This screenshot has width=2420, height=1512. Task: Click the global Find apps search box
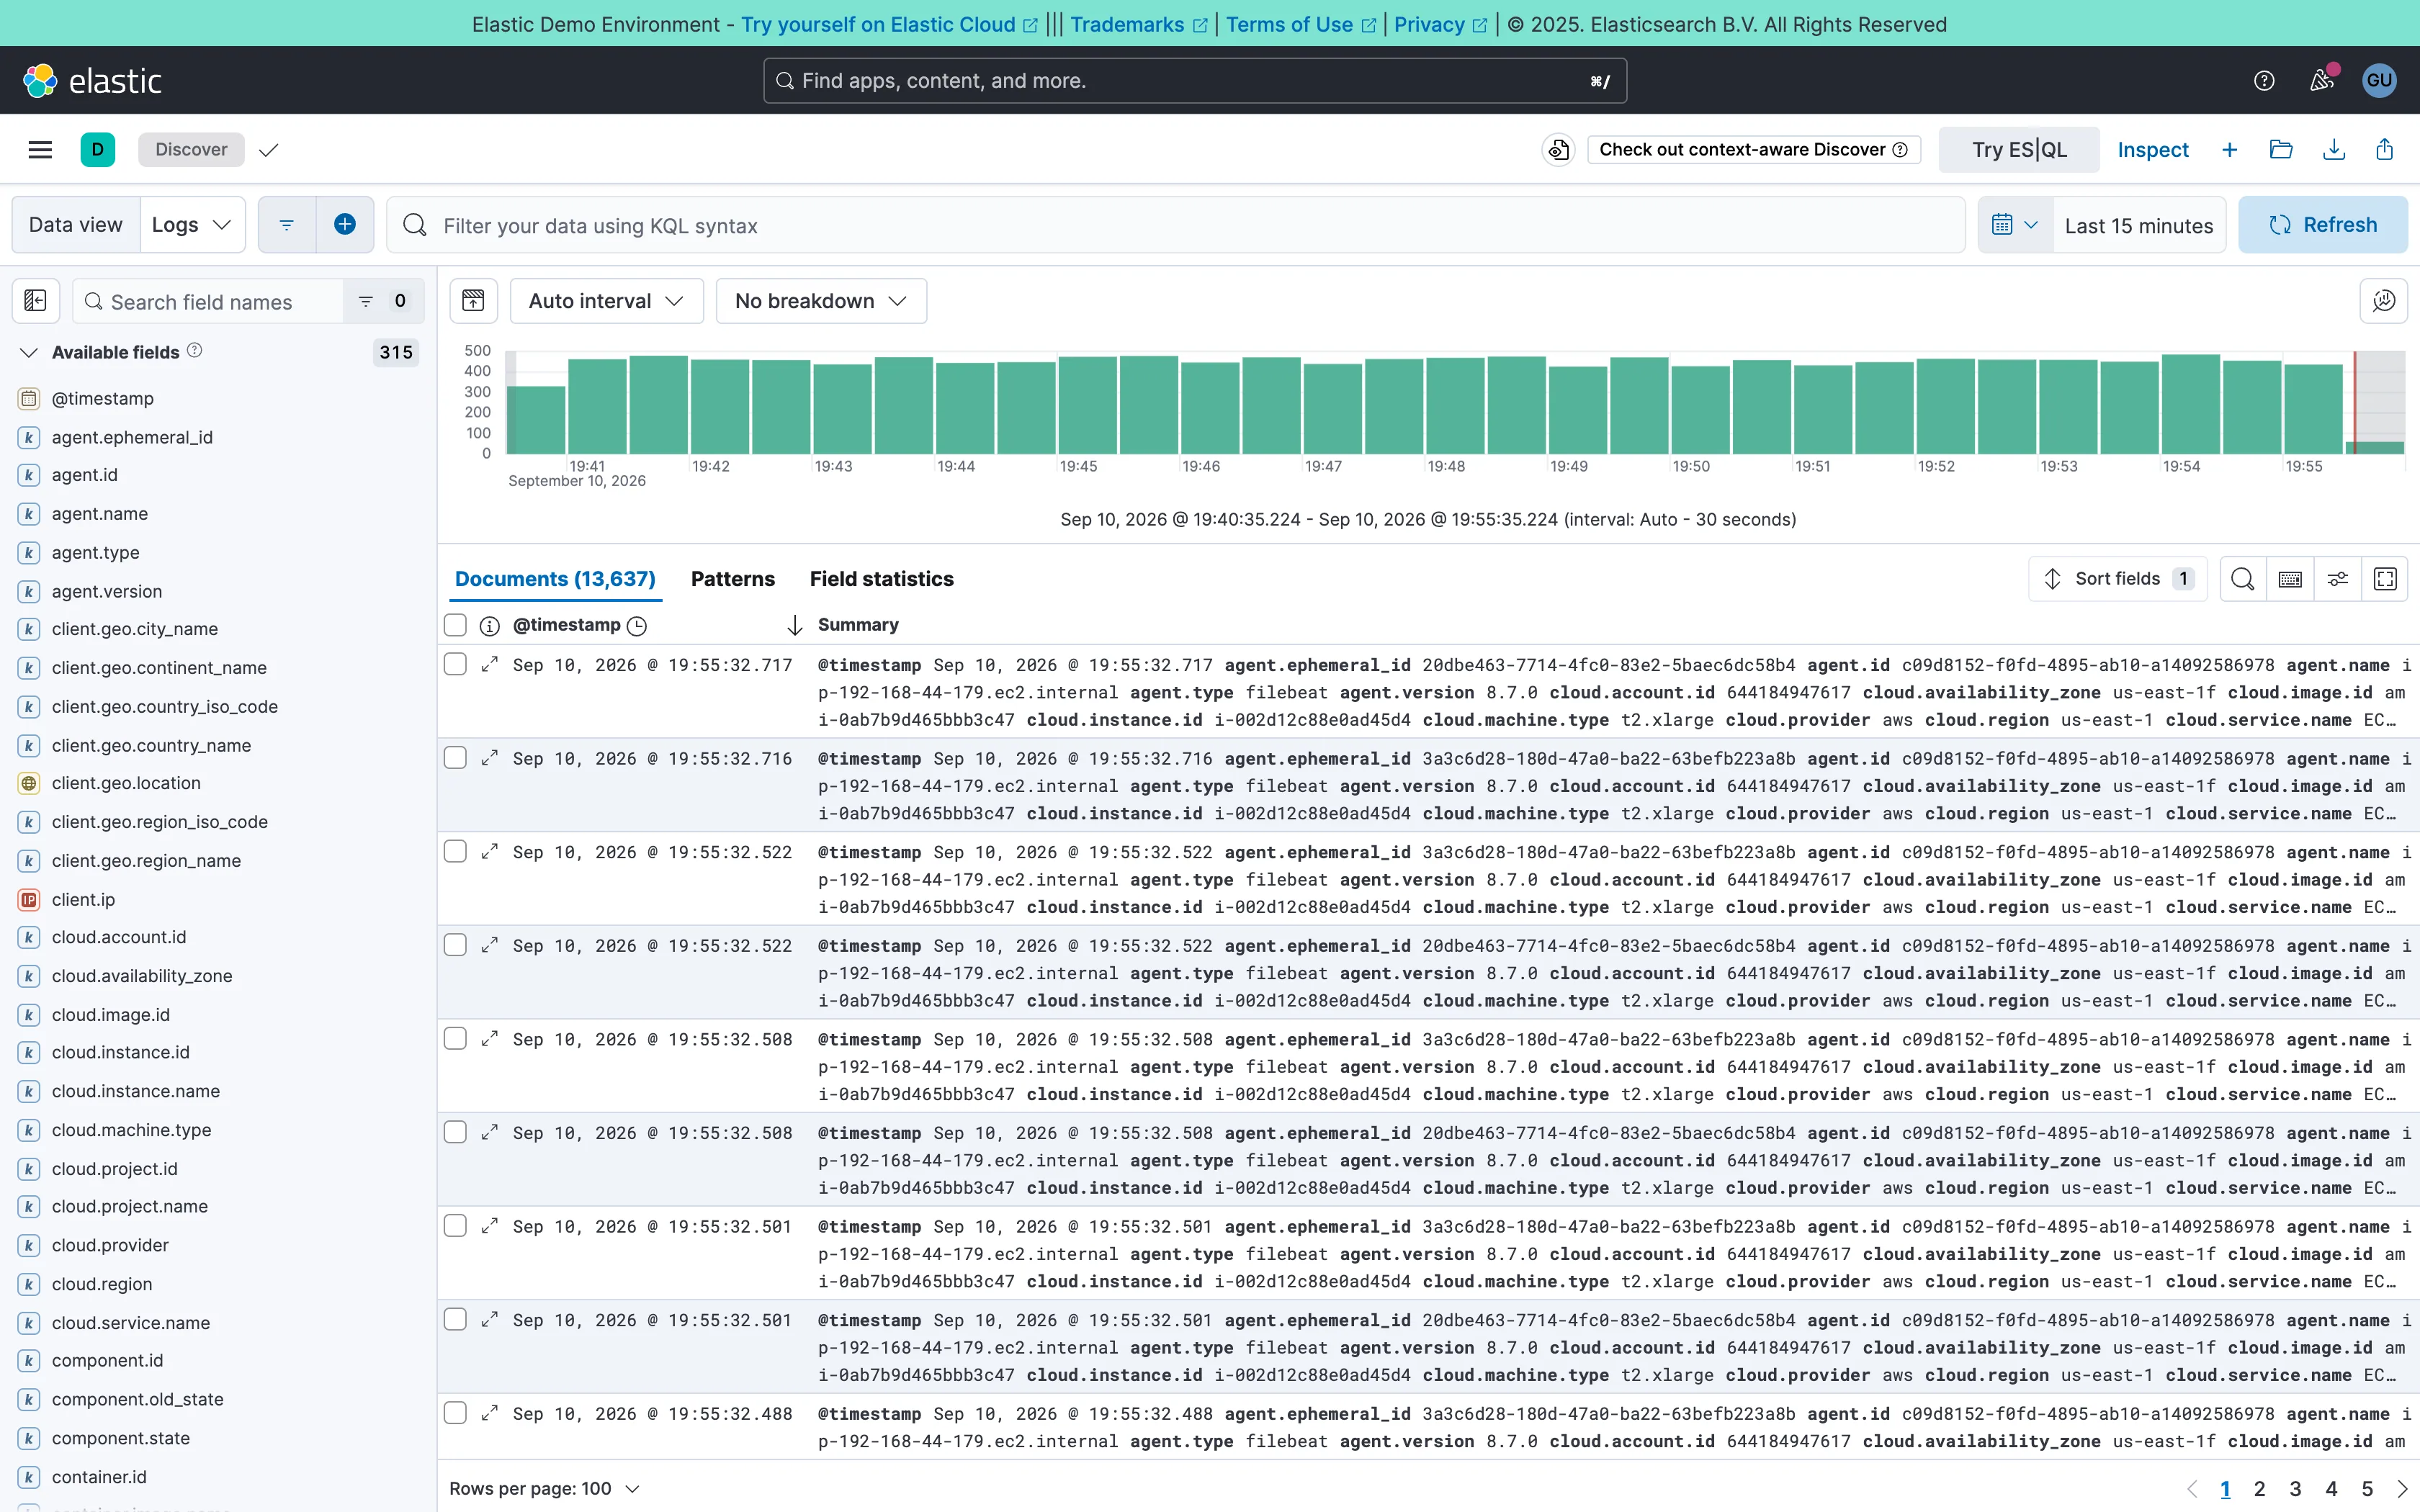[1195, 81]
